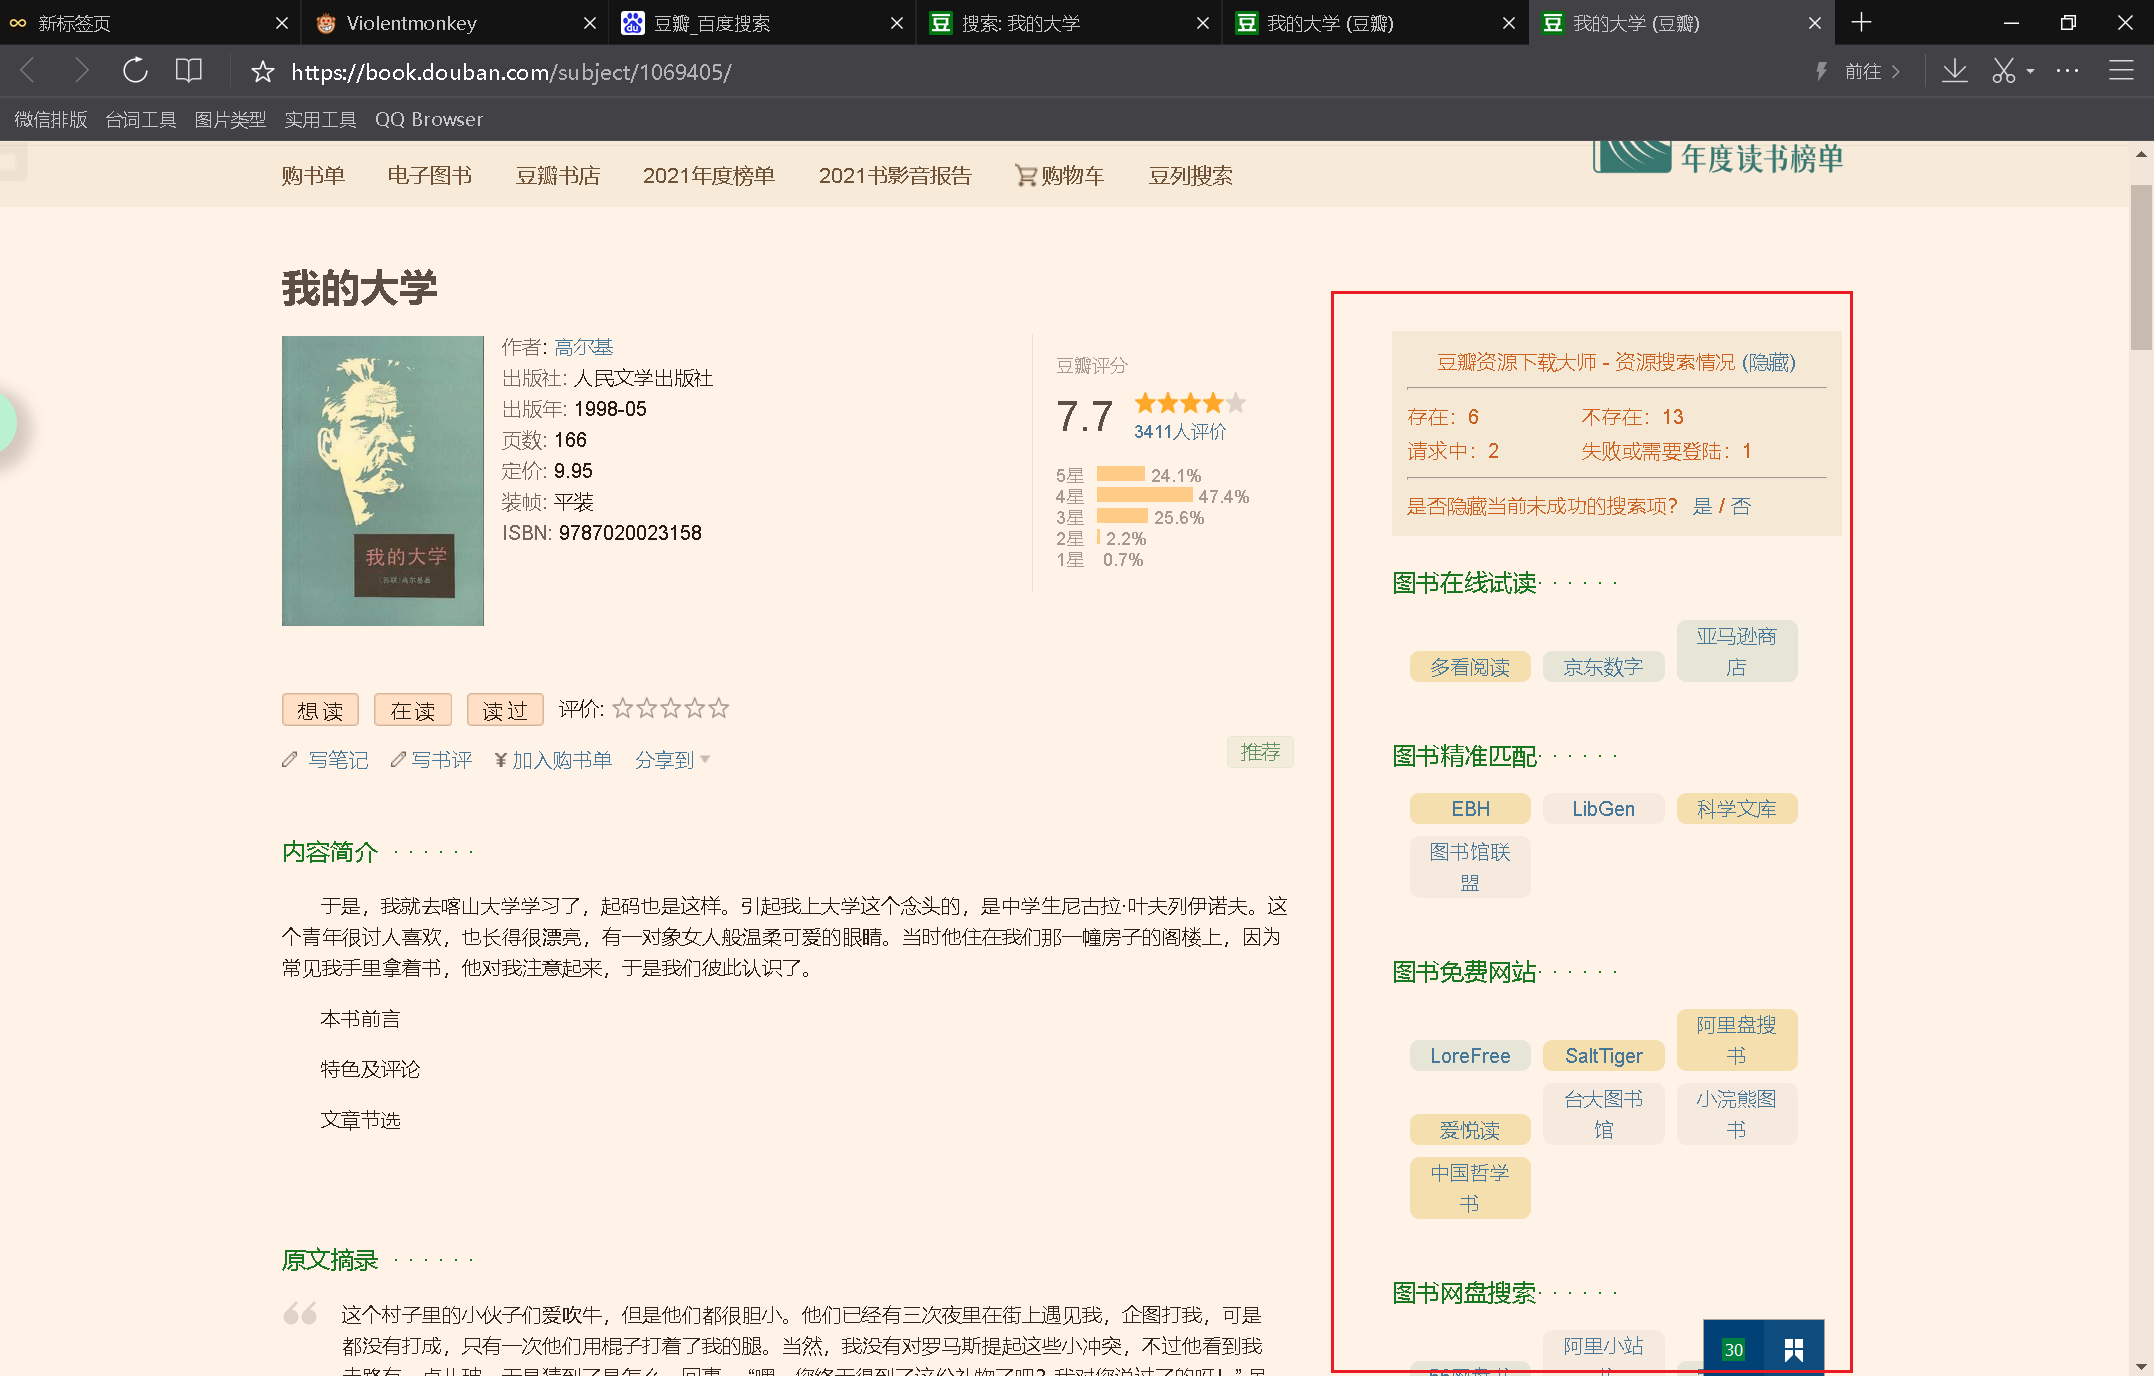This screenshot has width=2154, height=1376.
Task: Open the 2021书影音报告 link
Action: [895, 176]
